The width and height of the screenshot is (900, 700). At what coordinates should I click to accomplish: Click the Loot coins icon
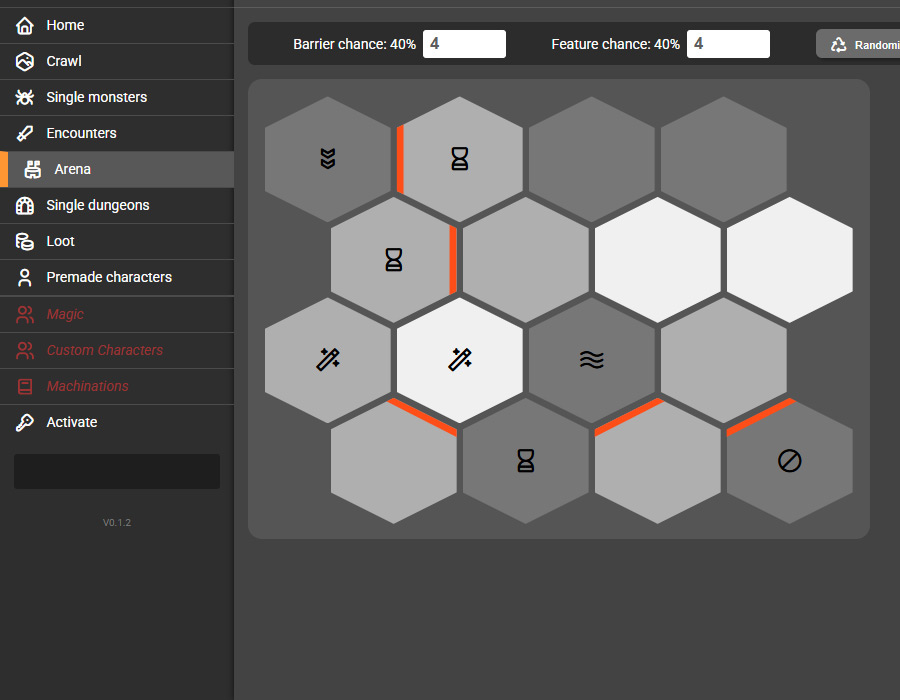tap(25, 242)
